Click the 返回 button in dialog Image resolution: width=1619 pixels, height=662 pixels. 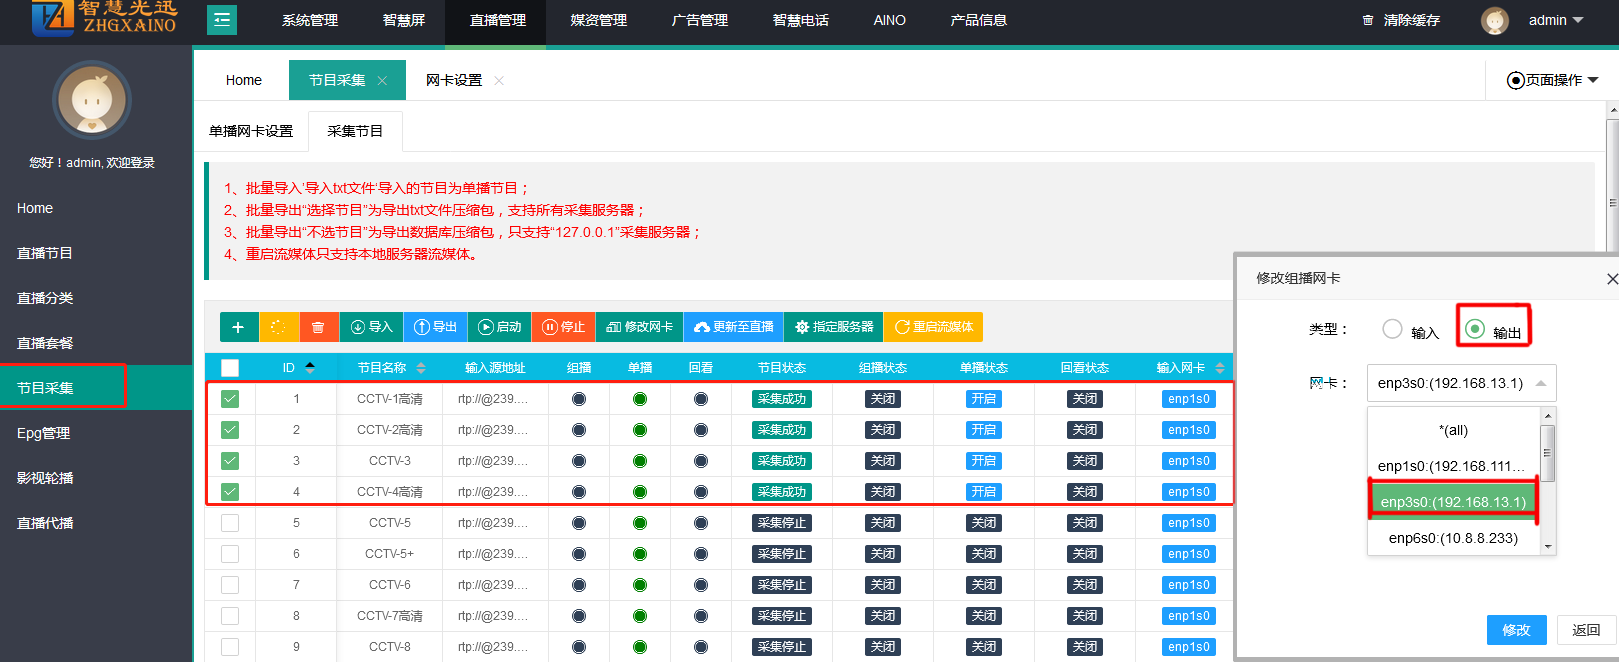(1586, 630)
